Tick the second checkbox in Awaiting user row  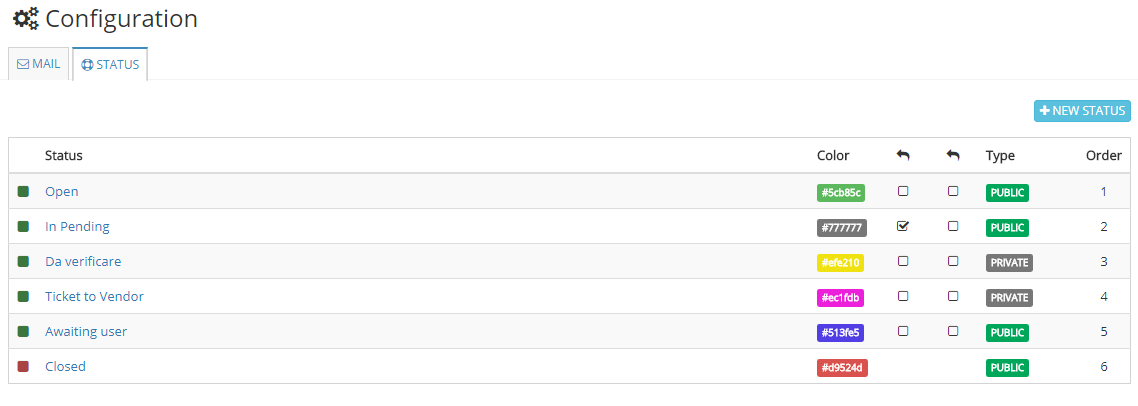[953, 330]
